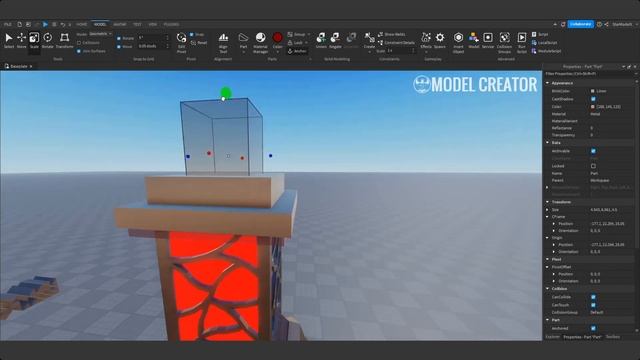640x360 pixels.
Task: Toggle the Anchored property checkbox
Action: (593, 328)
